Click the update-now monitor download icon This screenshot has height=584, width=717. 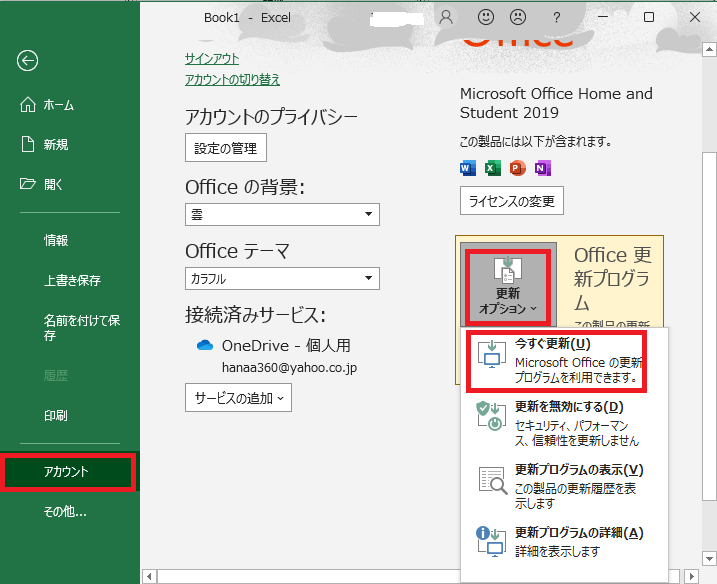[x=492, y=354]
